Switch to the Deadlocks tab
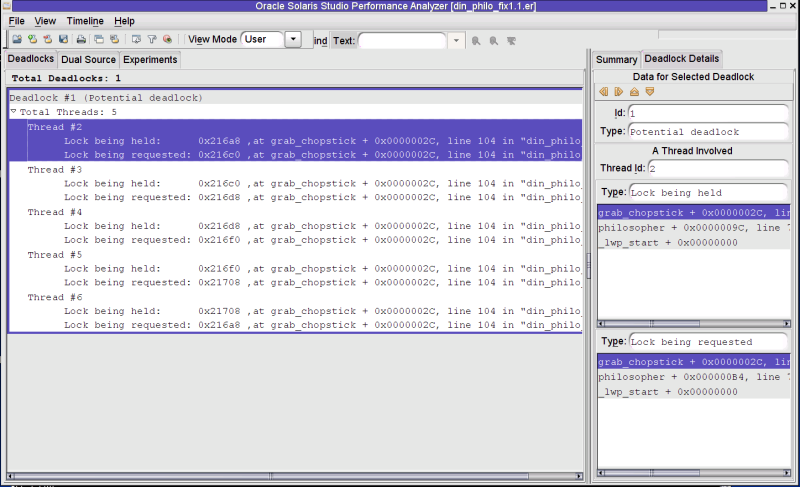Viewport: 800px width, 487px height. pyautogui.click(x=31, y=59)
